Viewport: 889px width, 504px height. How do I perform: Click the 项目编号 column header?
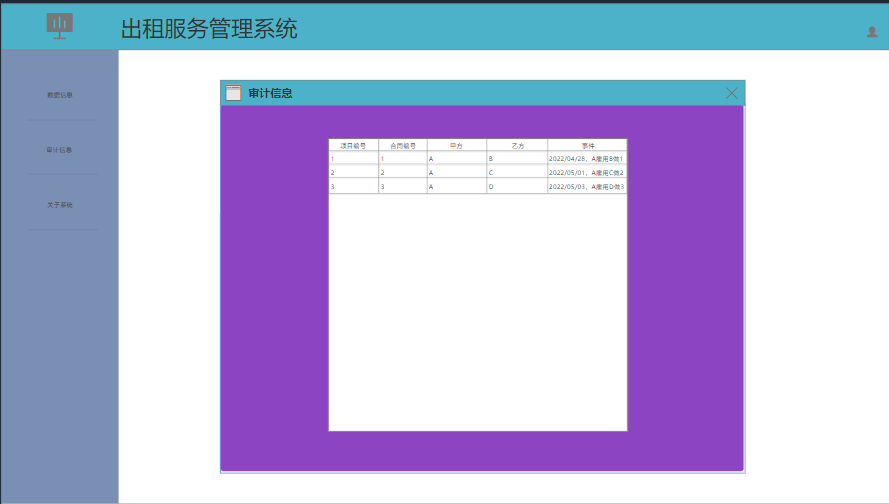(x=353, y=145)
